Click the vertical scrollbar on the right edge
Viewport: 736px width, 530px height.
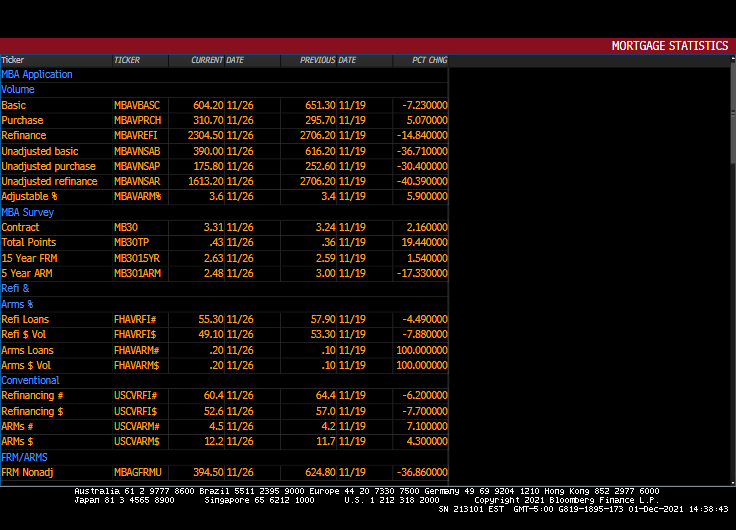(732, 120)
